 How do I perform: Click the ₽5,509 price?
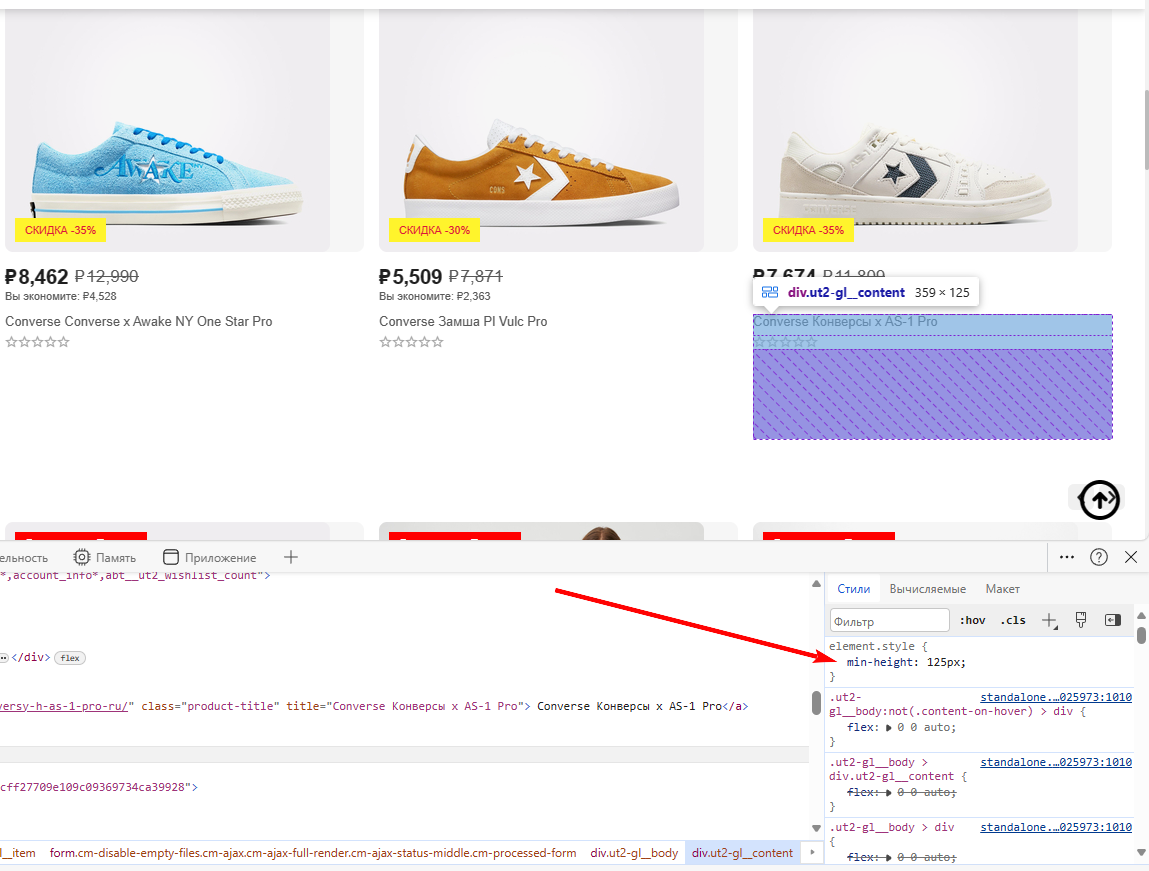[410, 277]
